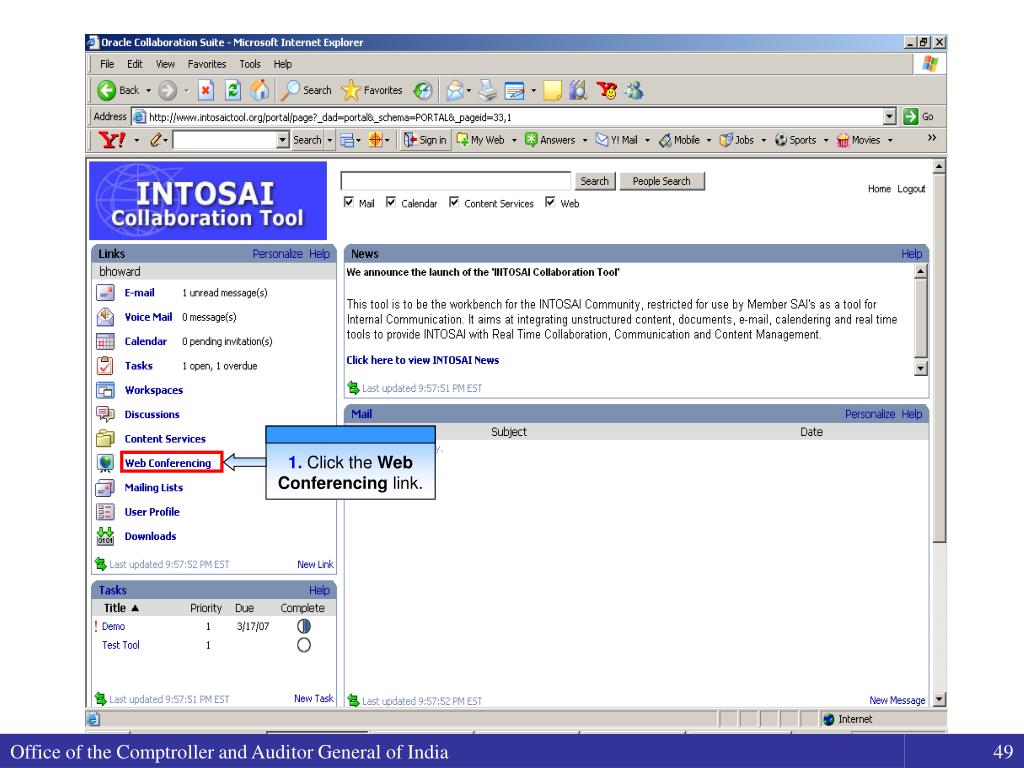1024x768 pixels.
Task: Show more Yahoo toolbar items chevron
Action: click(932, 138)
